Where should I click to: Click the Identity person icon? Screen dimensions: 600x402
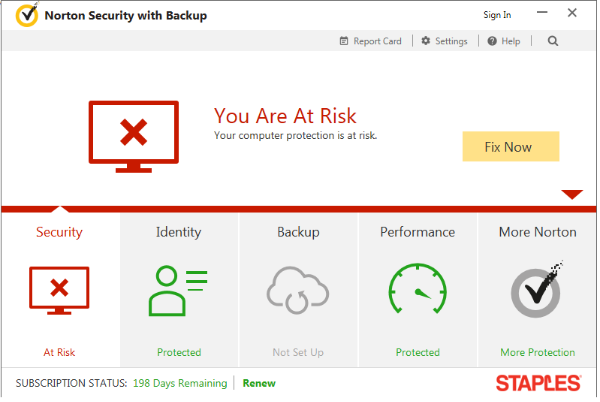(x=178, y=290)
